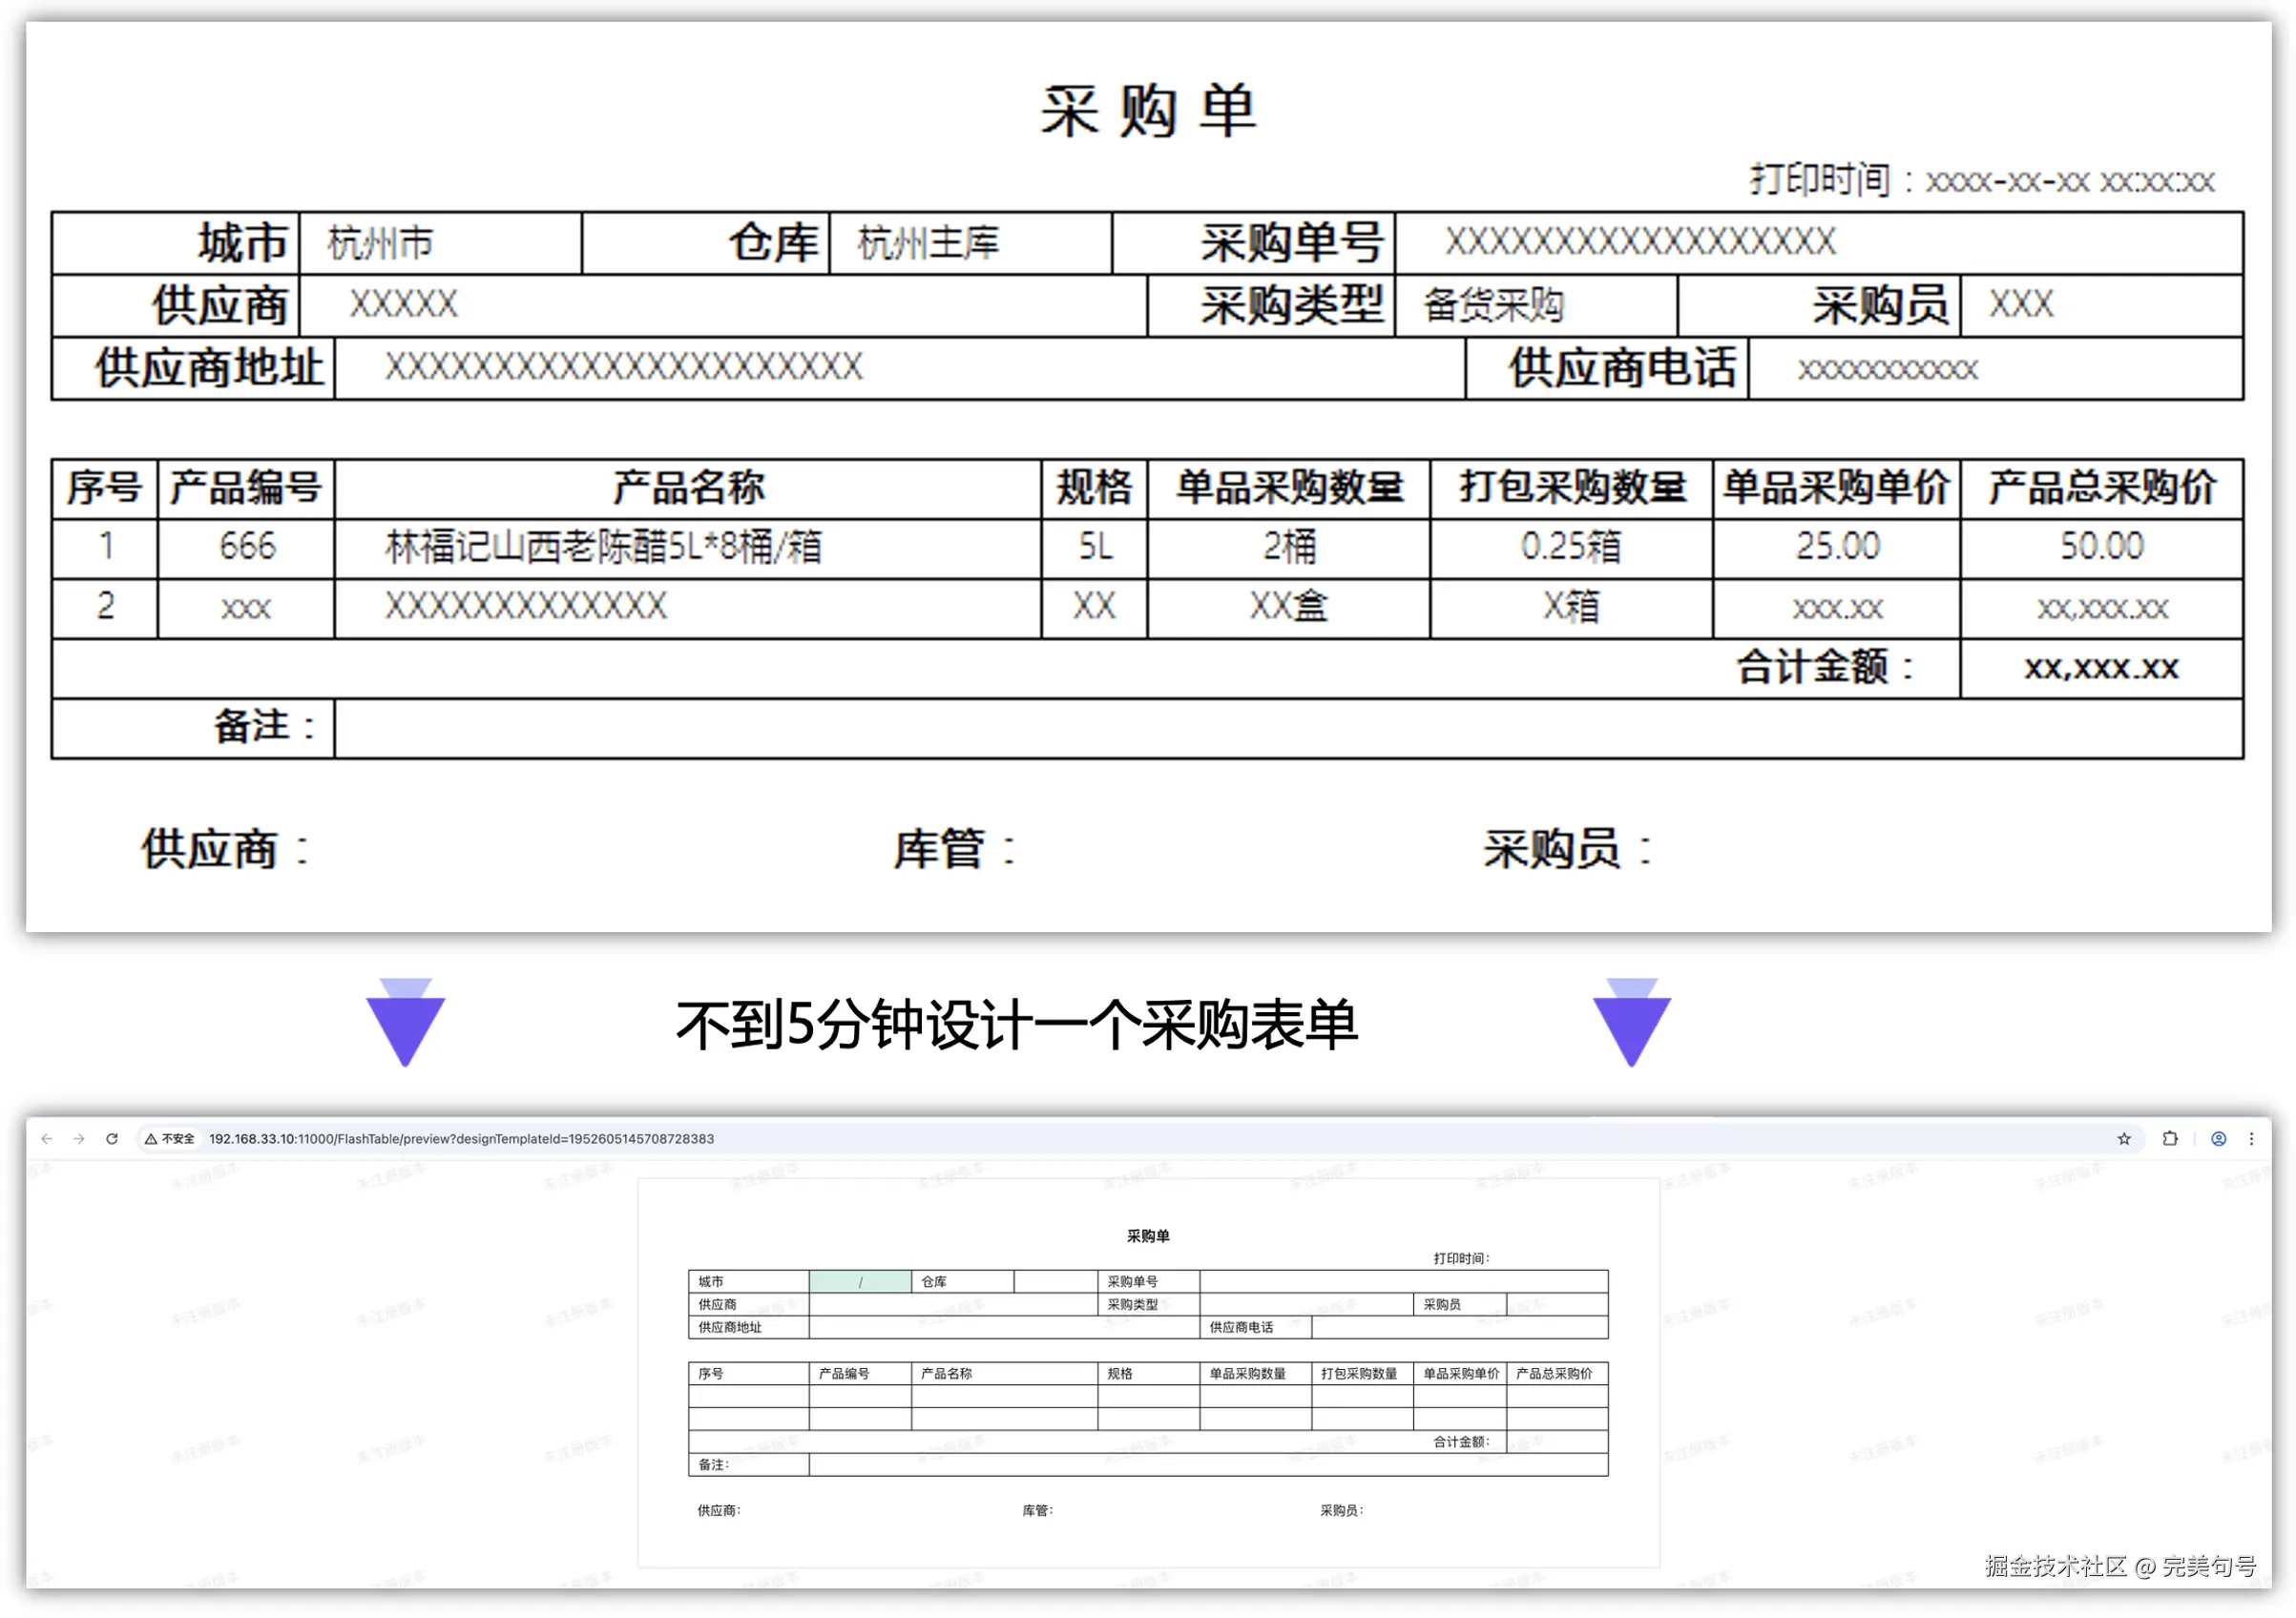Click the 不安全 security warning indicator
Screen dimensions: 2296x1618
[x=169, y=1138]
